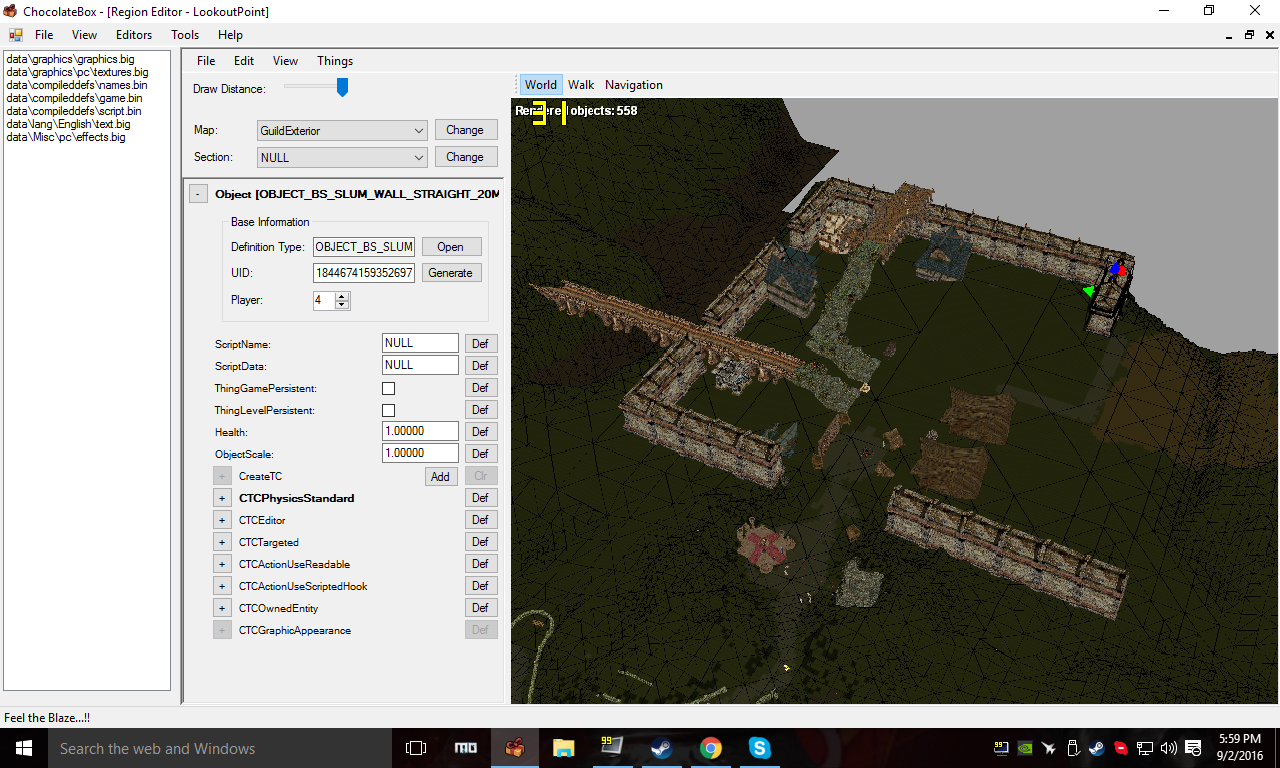Expand the CTCOwnedEntity node
Screen dimensions: 1280x768
(222, 608)
